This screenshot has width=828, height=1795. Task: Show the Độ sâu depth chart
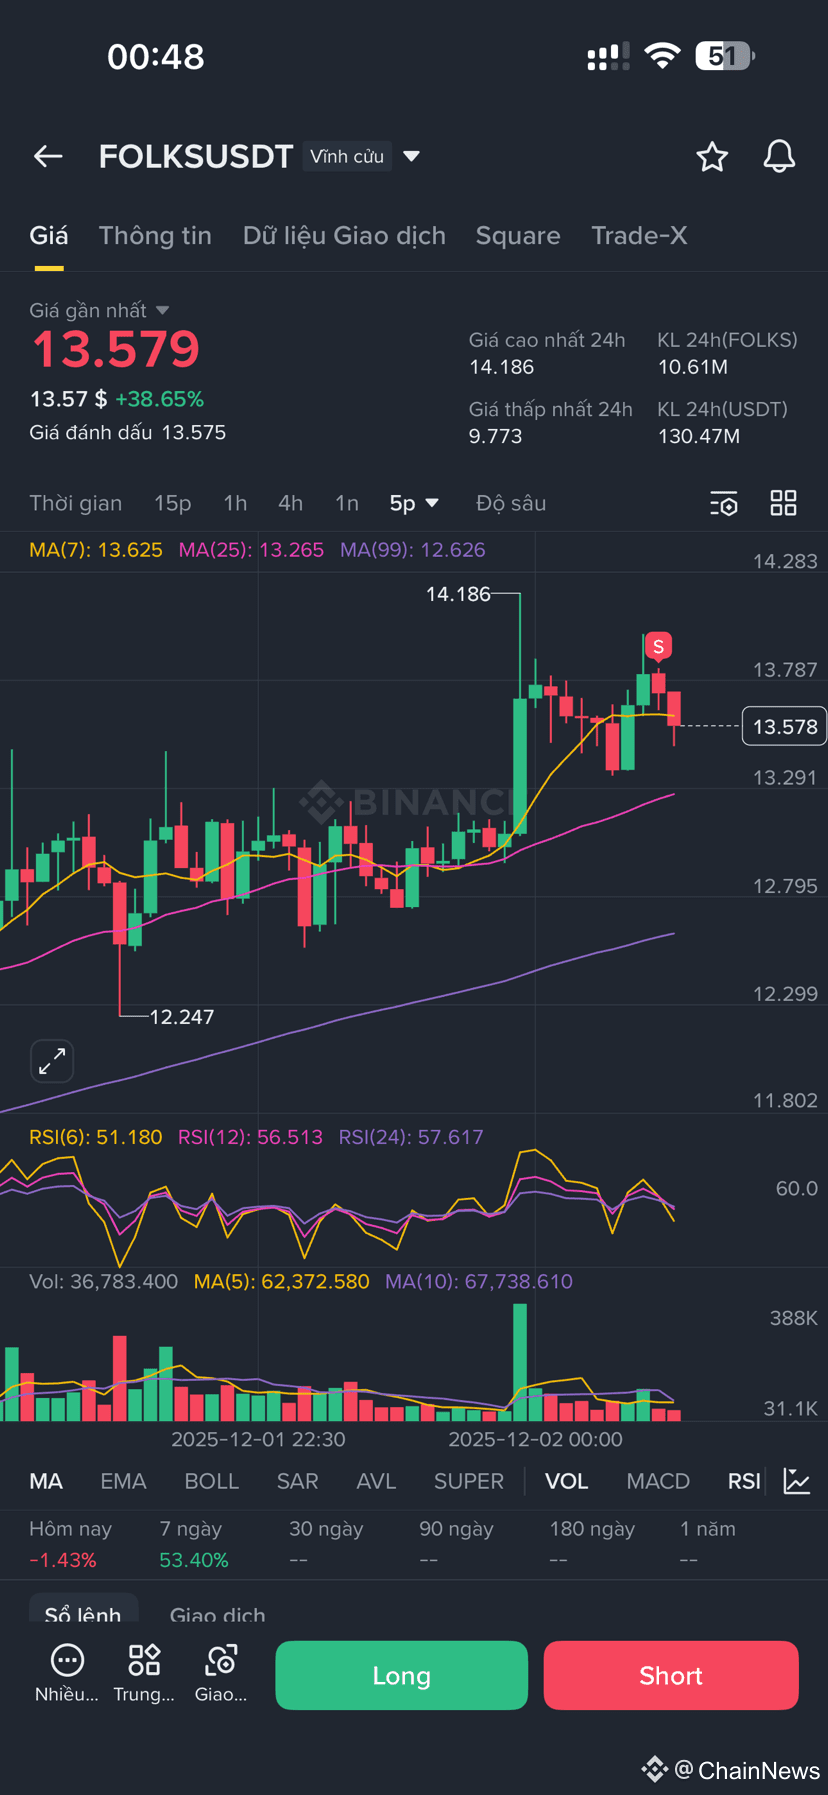click(x=511, y=503)
